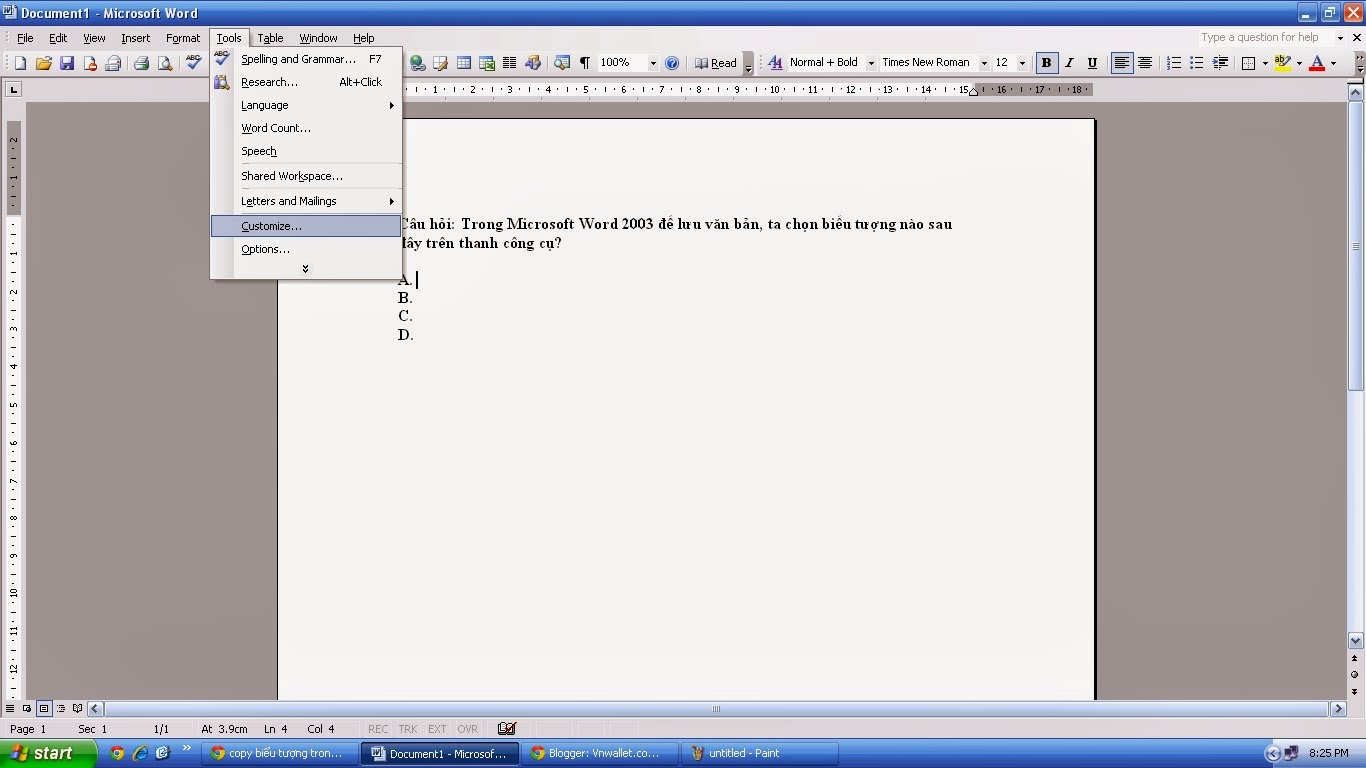Screen dimensions: 1366x768
Task: Click the Insert Hyperlink globe icon
Action: coord(418,63)
